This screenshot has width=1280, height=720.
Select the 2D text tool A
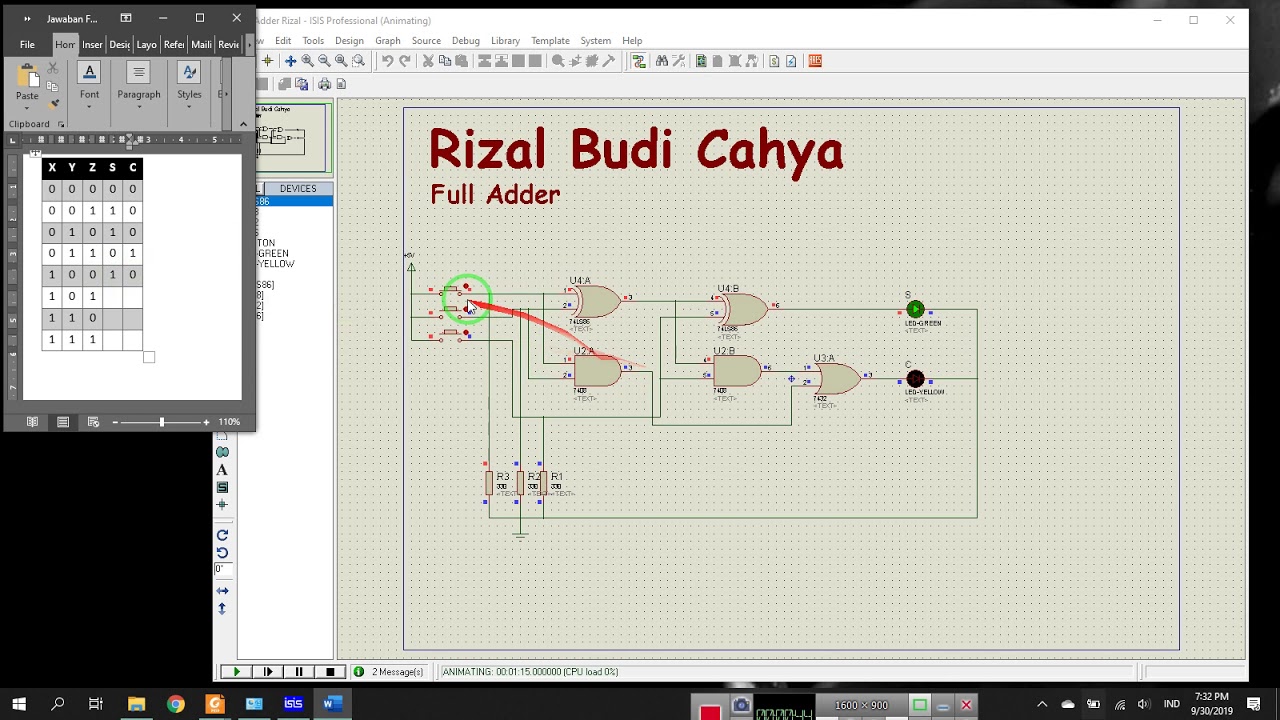[x=222, y=470]
